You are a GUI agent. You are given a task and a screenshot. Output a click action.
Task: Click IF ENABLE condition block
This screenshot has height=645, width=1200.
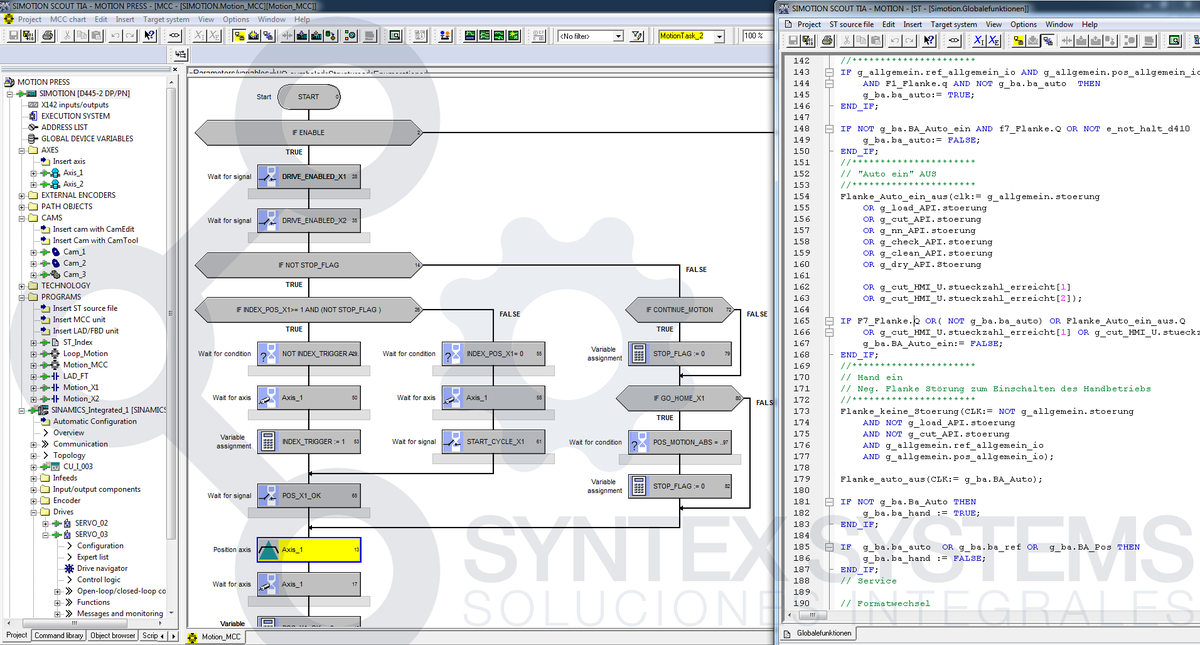coord(308,132)
